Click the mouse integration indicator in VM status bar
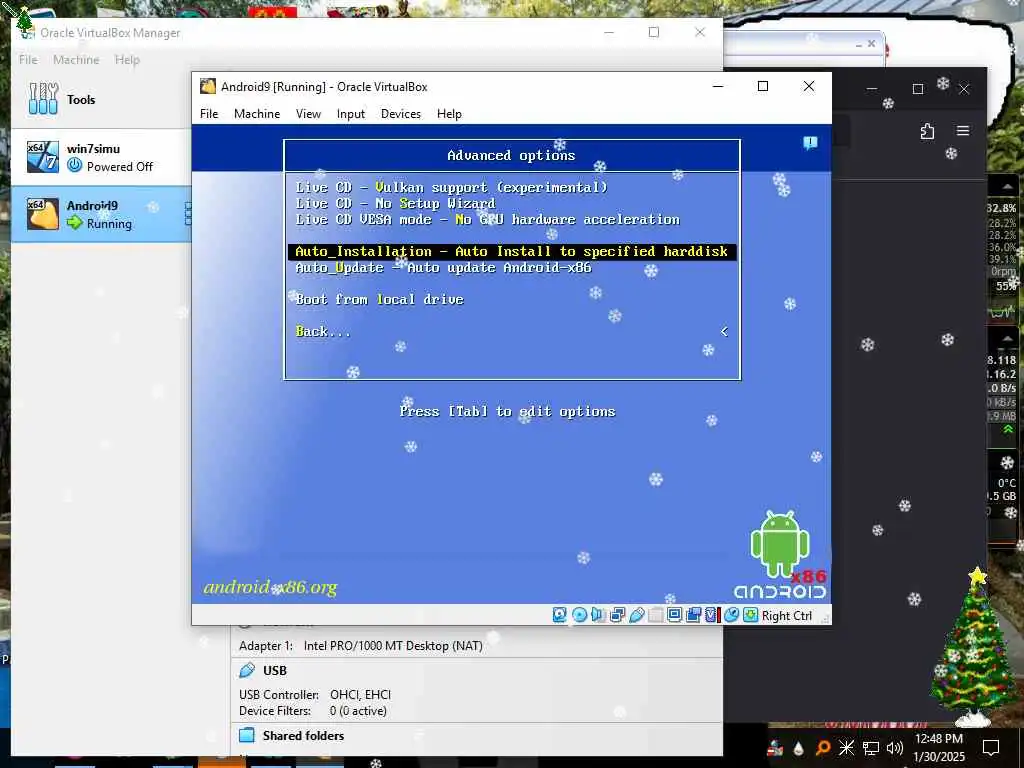 pos(731,615)
